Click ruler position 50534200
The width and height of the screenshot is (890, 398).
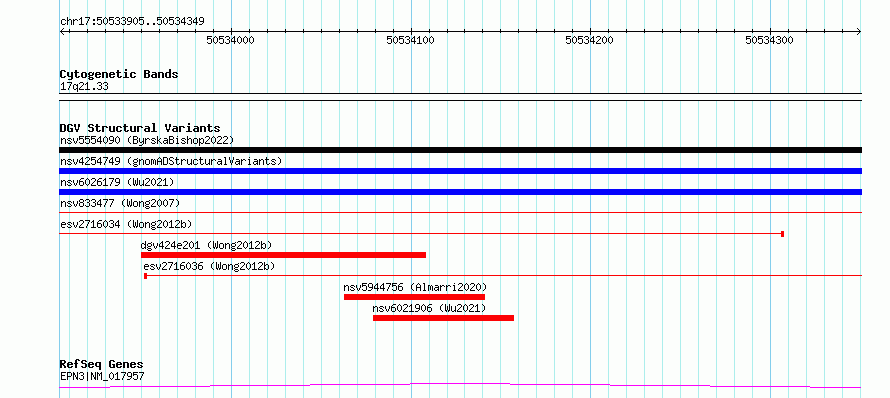pos(590,40)
